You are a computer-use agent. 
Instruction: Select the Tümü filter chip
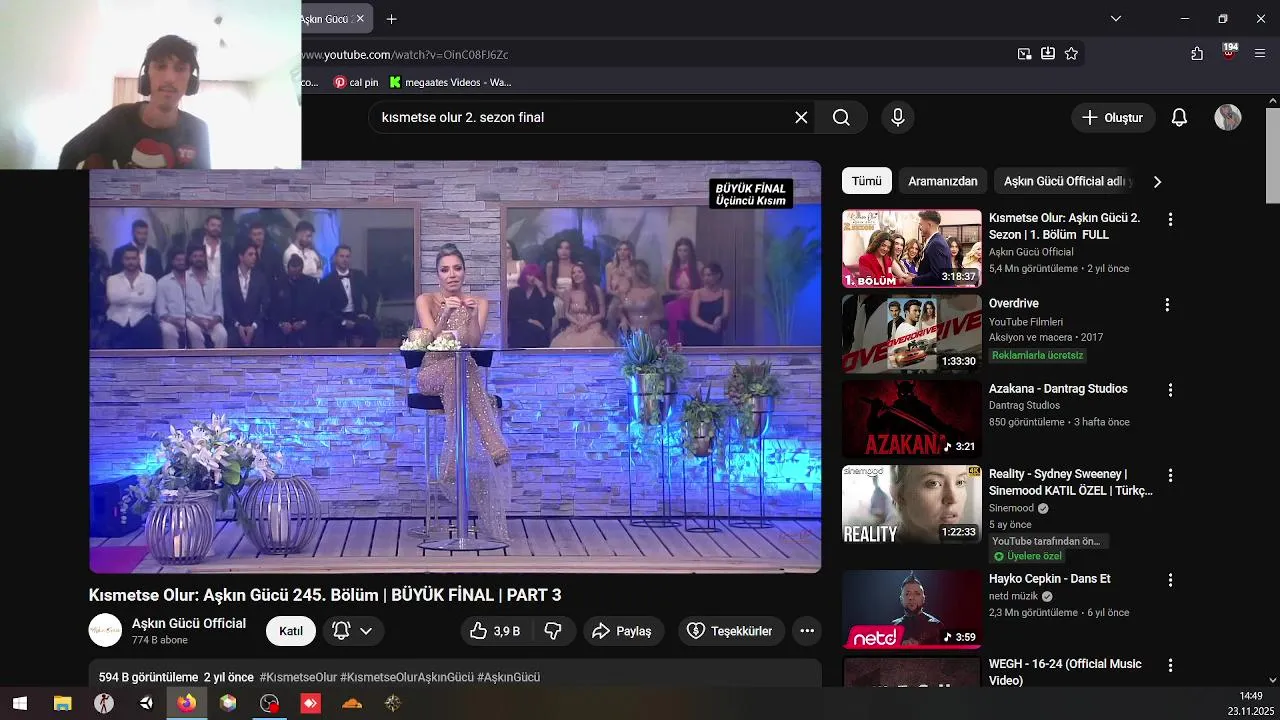tap(867, 182)
